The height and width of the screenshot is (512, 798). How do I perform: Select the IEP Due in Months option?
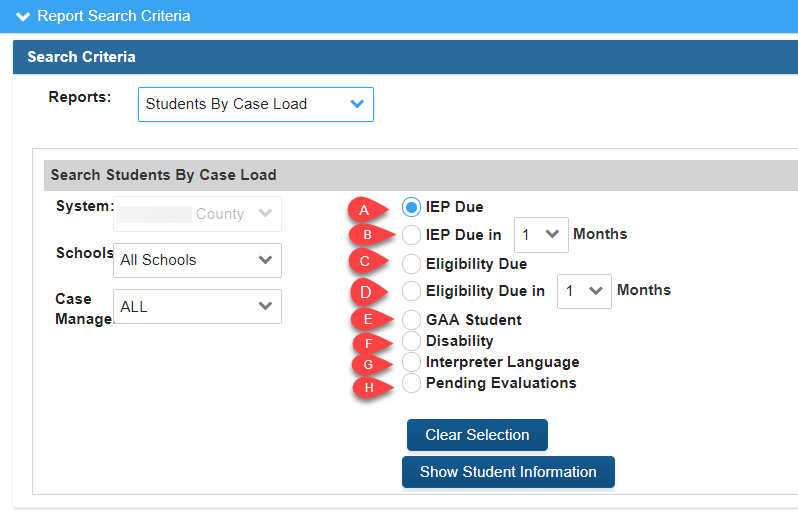pos(411,236)
